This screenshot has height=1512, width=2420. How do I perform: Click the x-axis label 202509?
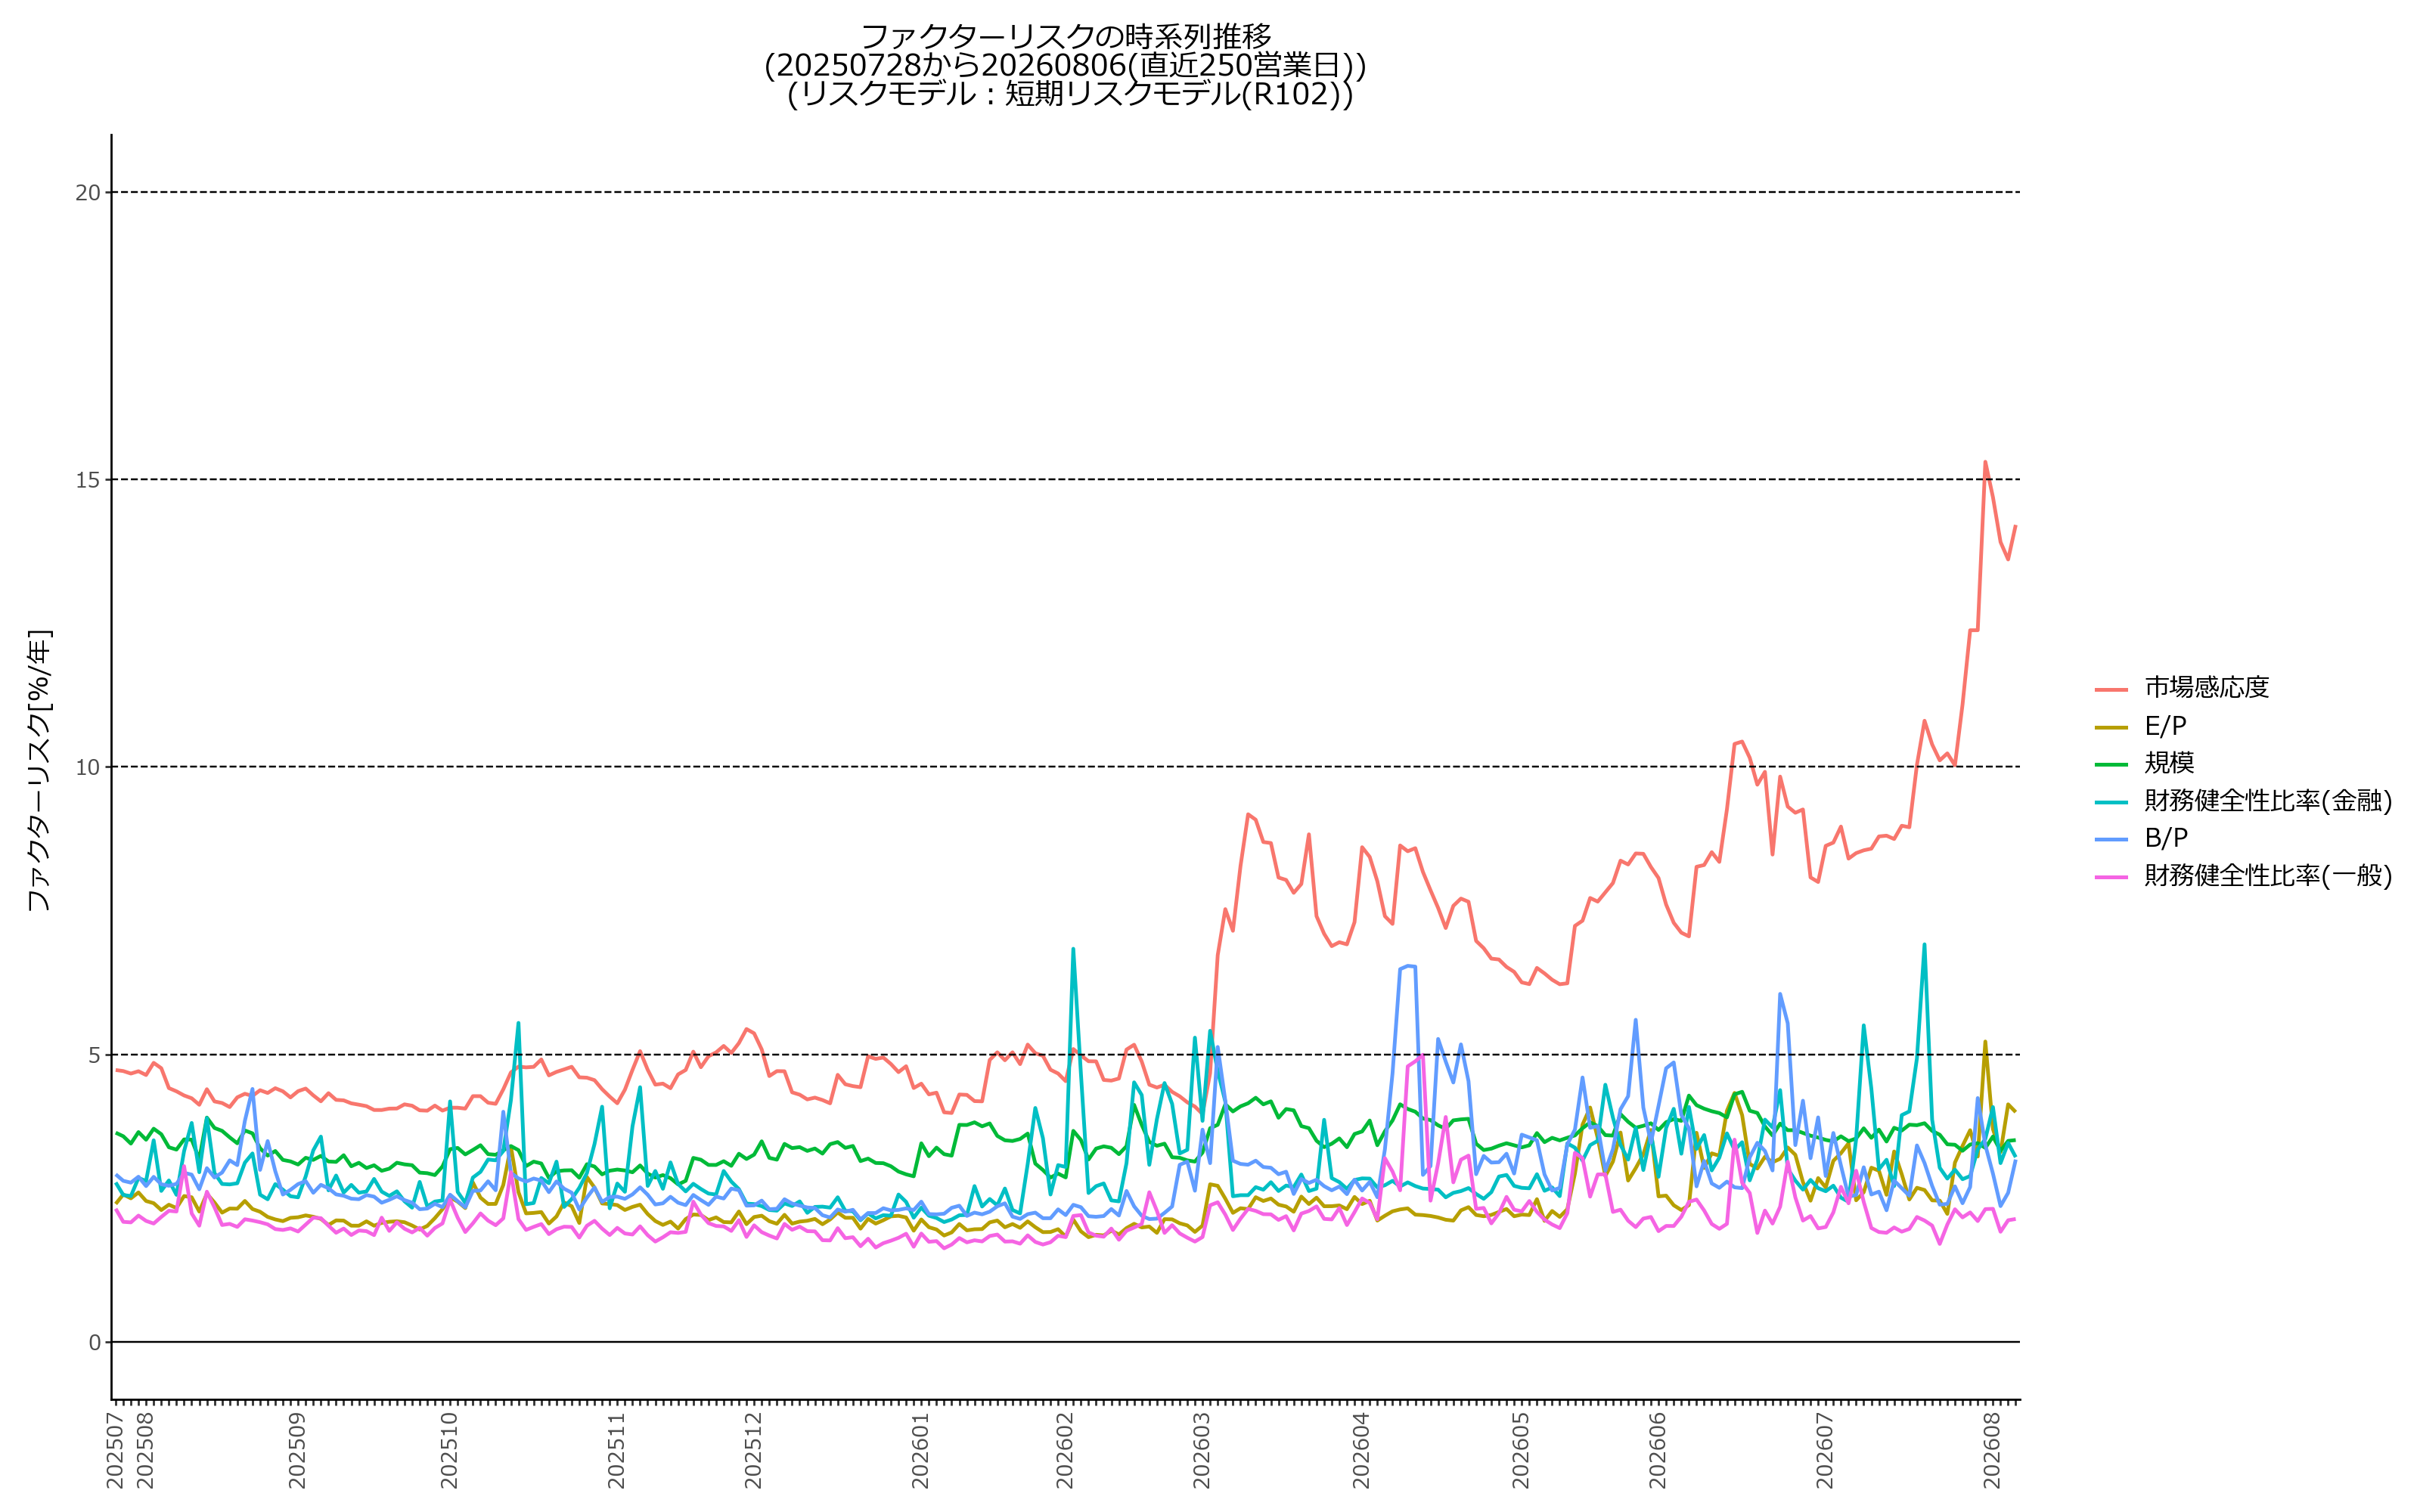(297, 1450)
